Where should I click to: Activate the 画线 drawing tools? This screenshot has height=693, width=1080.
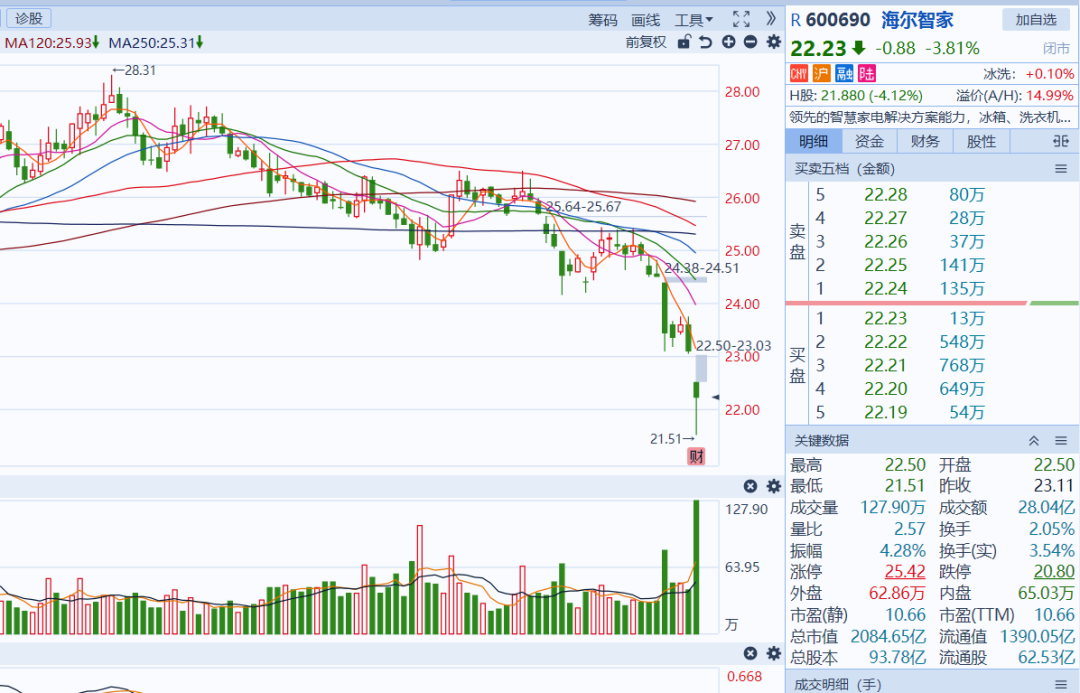tap(645, 20)
